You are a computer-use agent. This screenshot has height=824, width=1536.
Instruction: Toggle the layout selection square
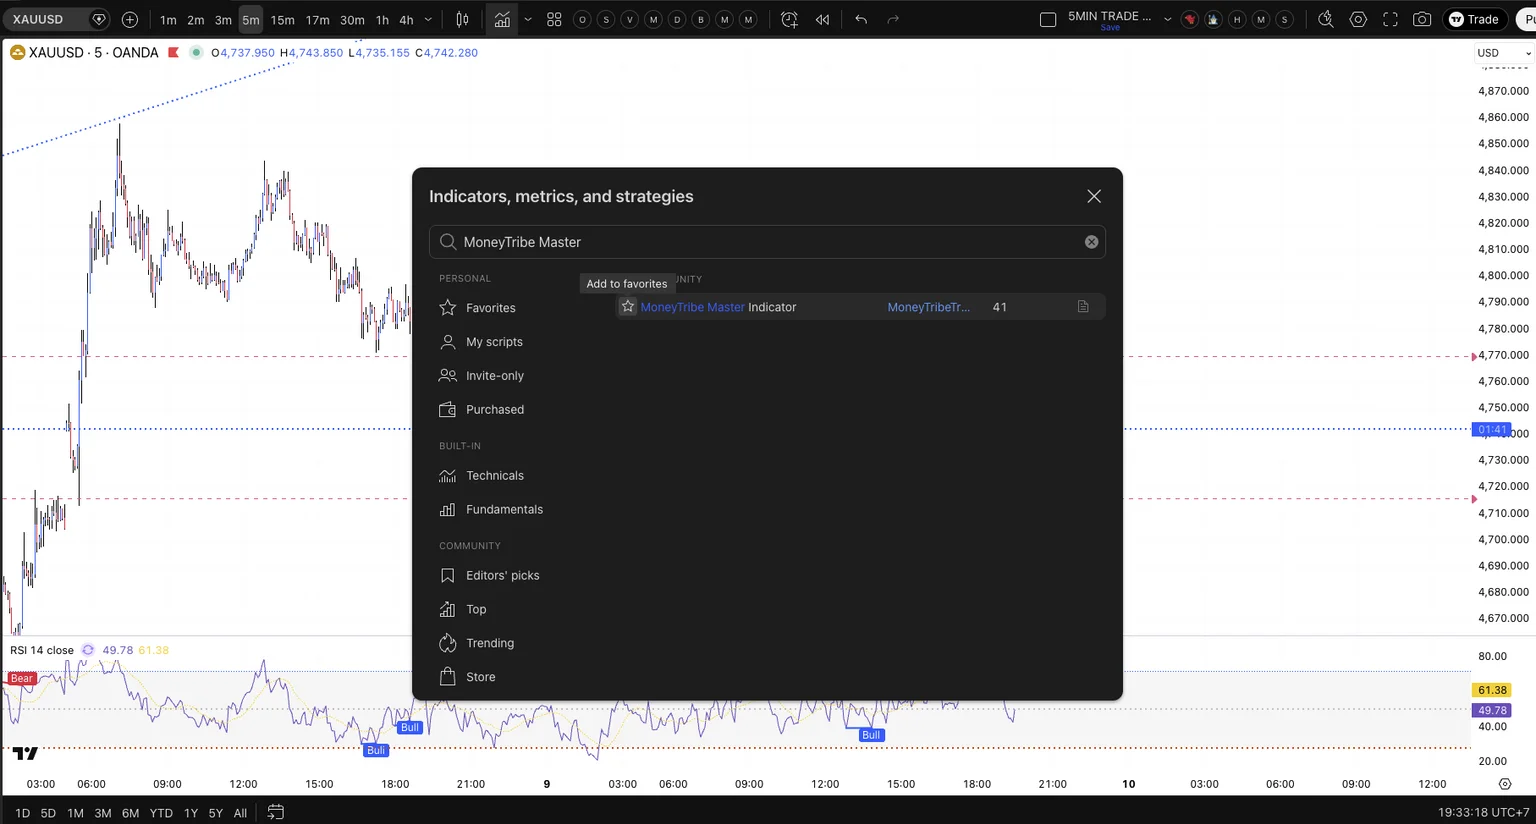[x=1048, y=19]
